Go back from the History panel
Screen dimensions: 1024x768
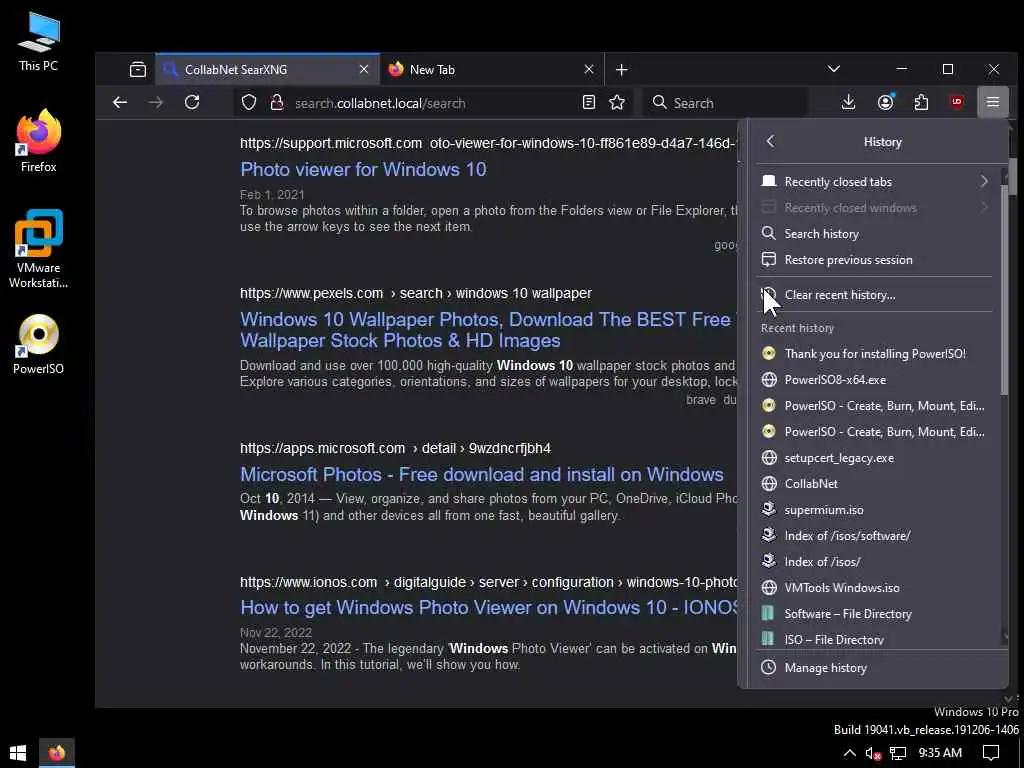[x=770, y=141]
